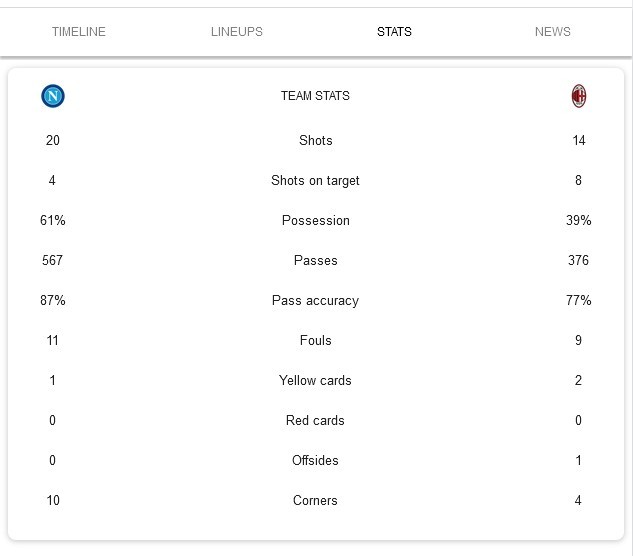Switch to the Timeline tab
Viewport: 633px width, 556px height.
79,32
